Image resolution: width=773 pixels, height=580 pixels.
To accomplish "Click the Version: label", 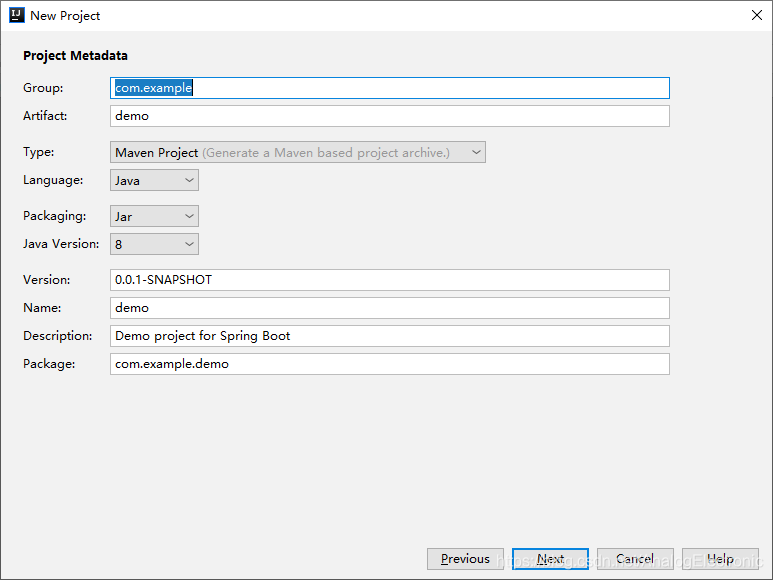I will click(46, 280).
